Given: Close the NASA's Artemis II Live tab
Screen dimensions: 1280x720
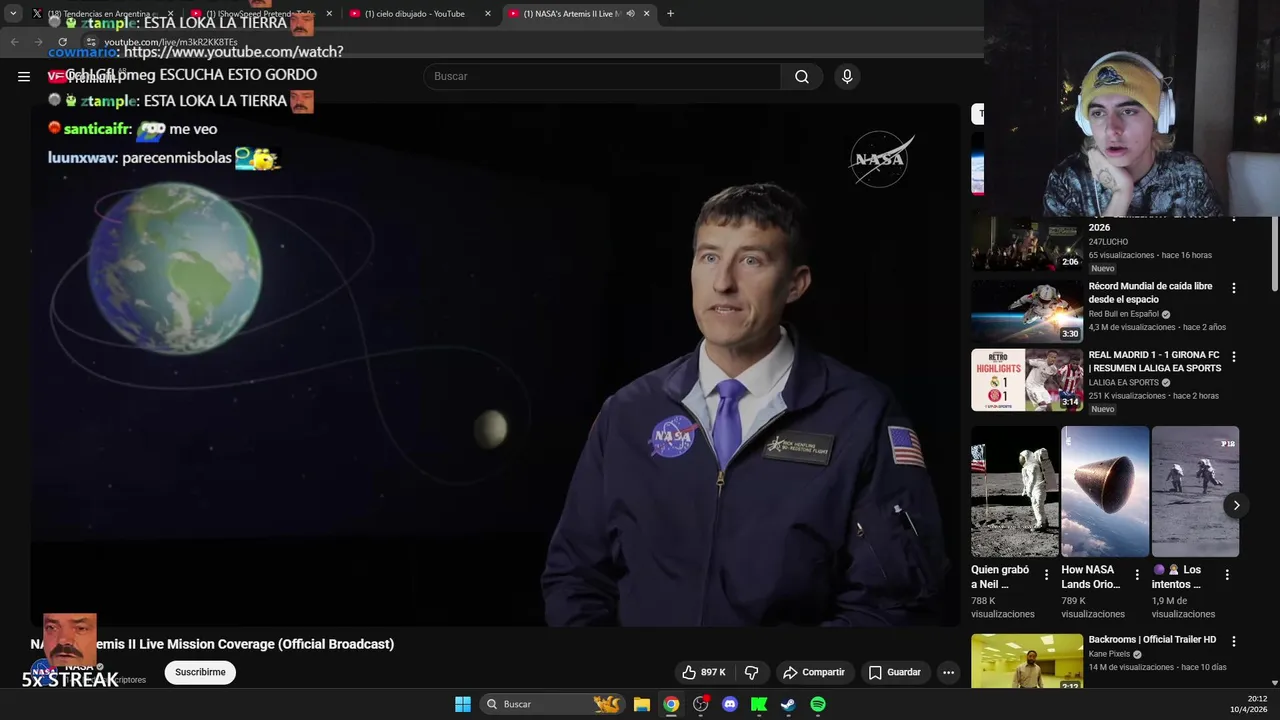Looking at the screenshot, I should coord(646,13).
